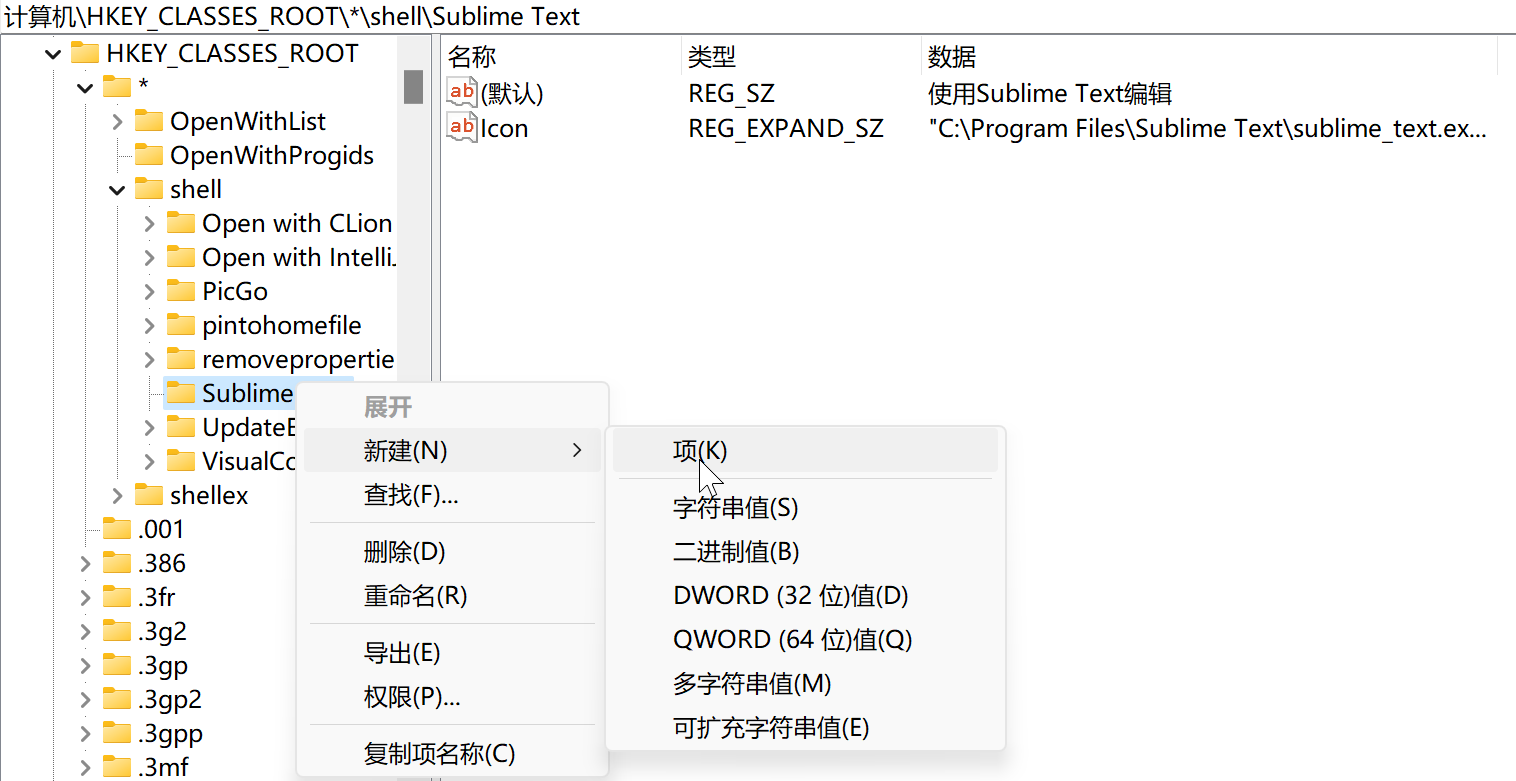The width and height of the screenshot is (1516, 781).
Task: Choose 多字符串值(M) in the submenu
Action: (805, 684)
